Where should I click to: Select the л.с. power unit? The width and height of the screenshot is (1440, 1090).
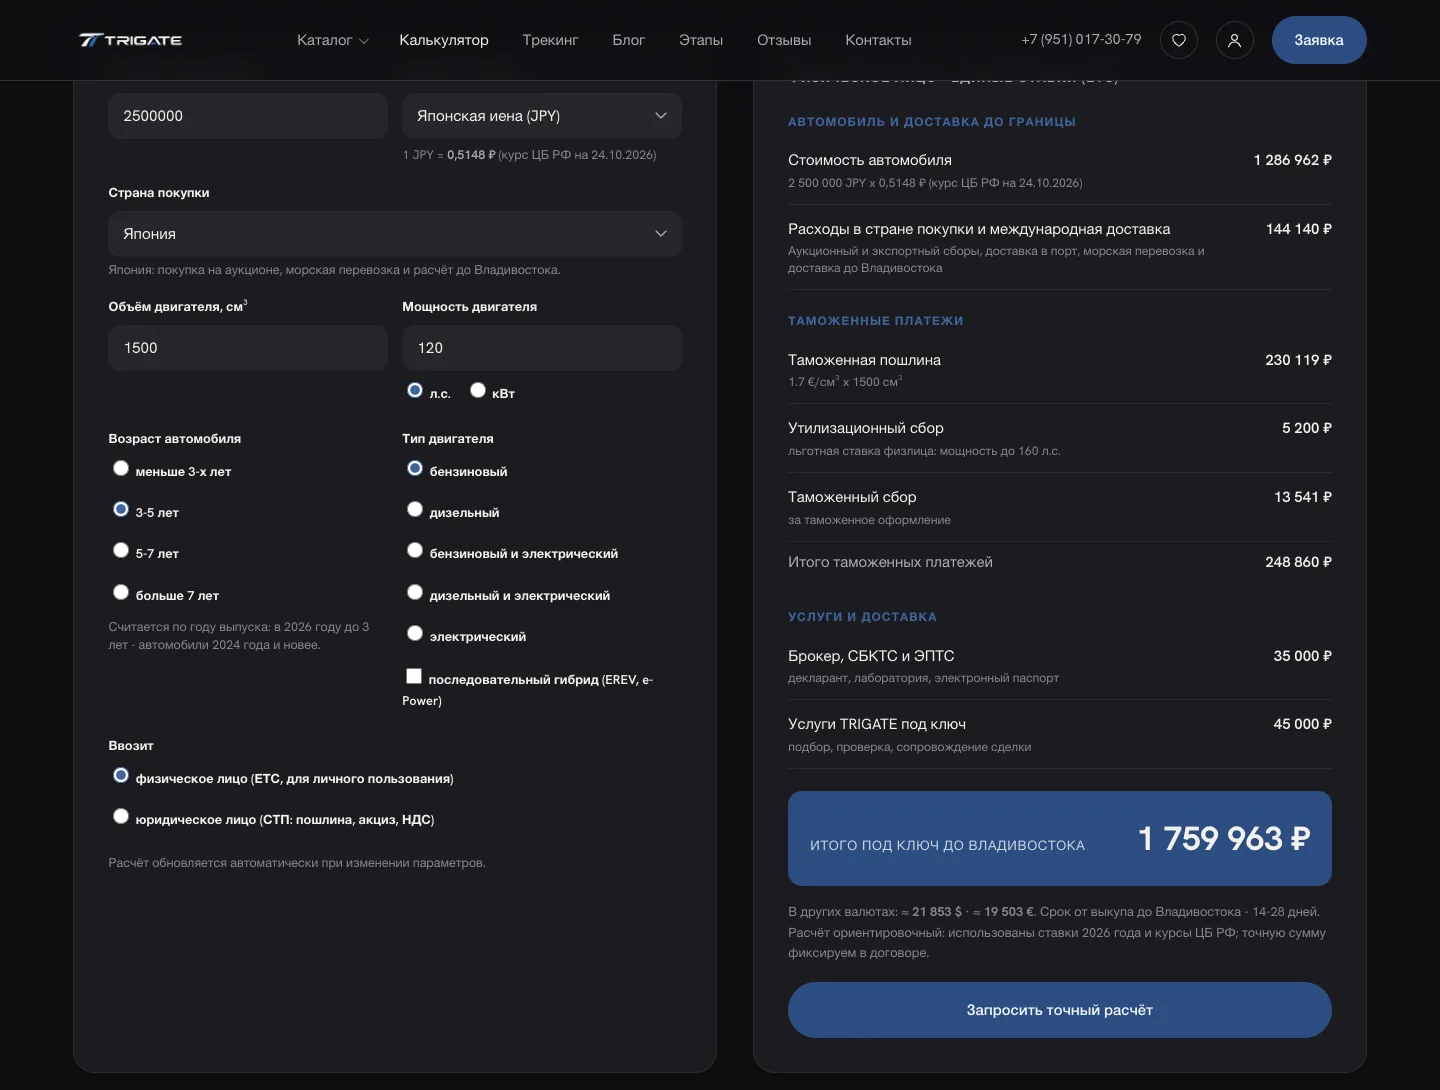click(415, 390)
